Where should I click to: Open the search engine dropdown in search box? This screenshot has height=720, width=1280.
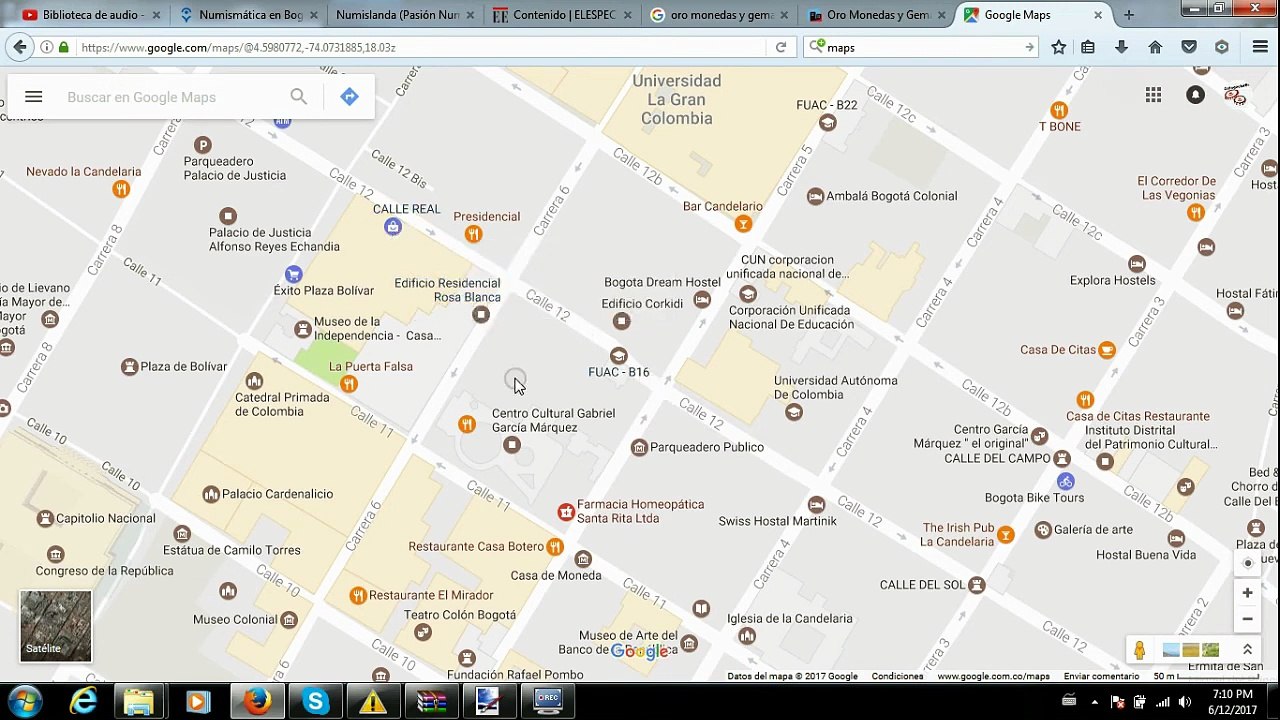[816, 47]
